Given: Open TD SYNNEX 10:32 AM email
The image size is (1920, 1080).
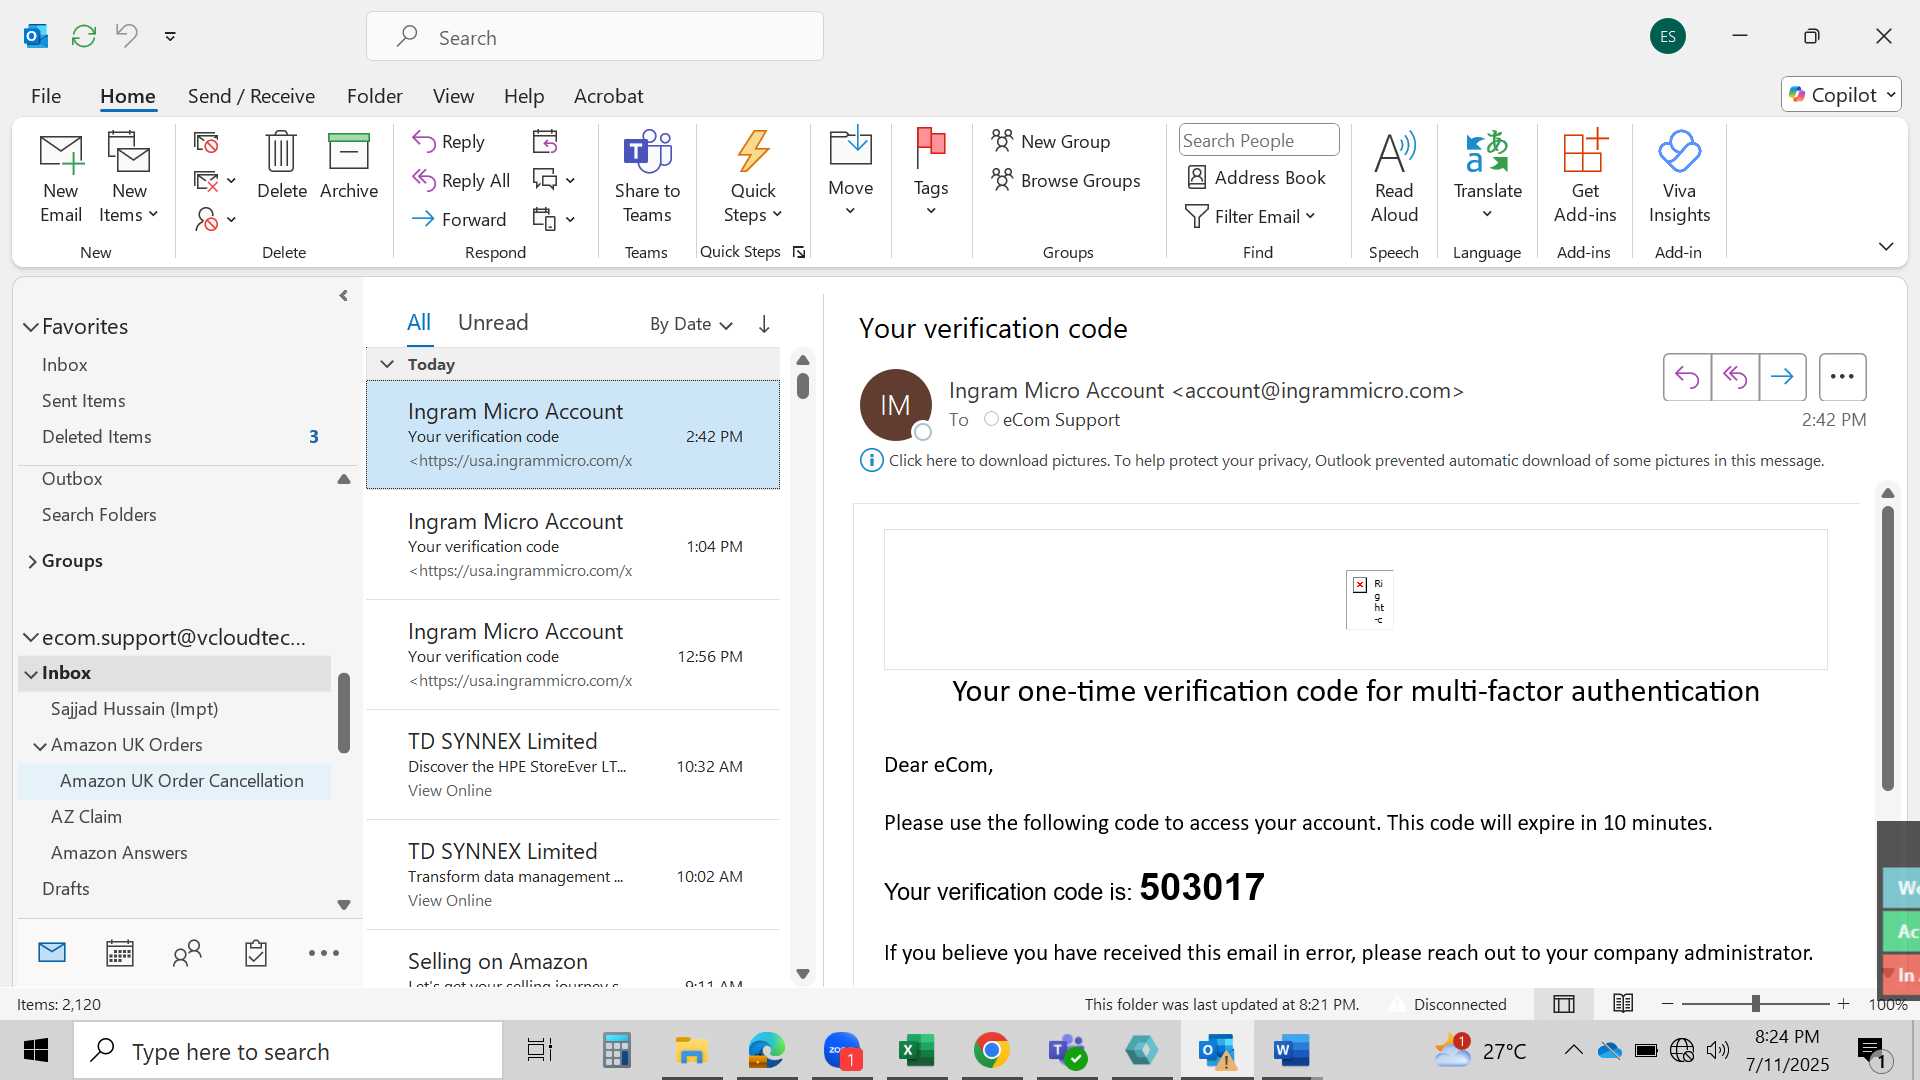Looking at the screenshot, I should tap(573, 765).
